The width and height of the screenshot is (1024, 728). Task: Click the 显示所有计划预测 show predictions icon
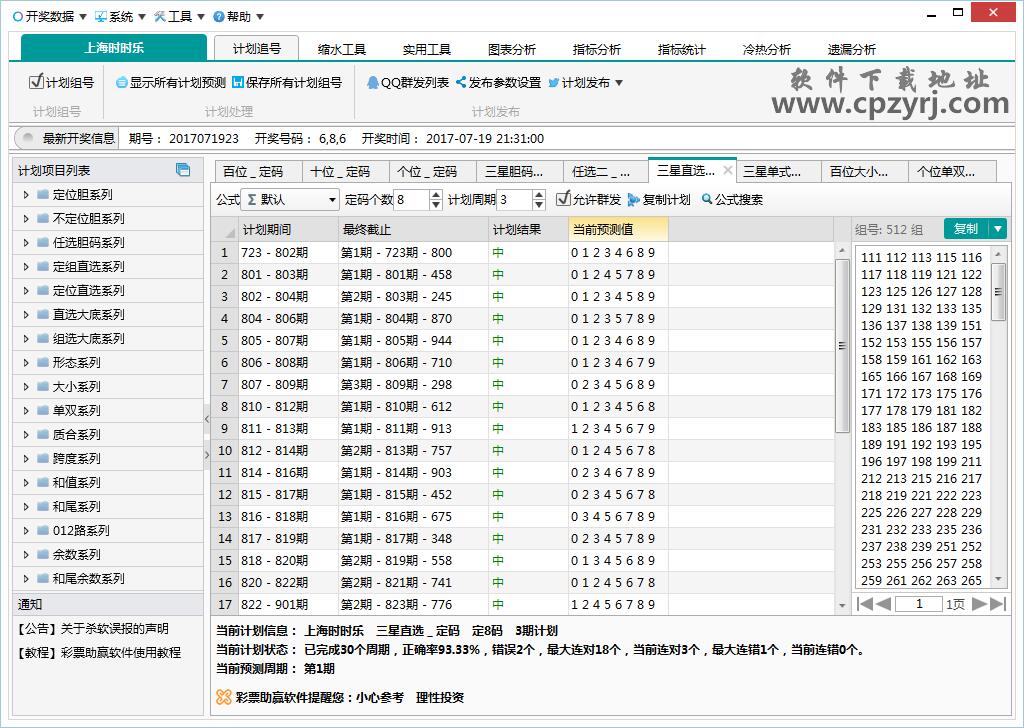pos(121,85)
